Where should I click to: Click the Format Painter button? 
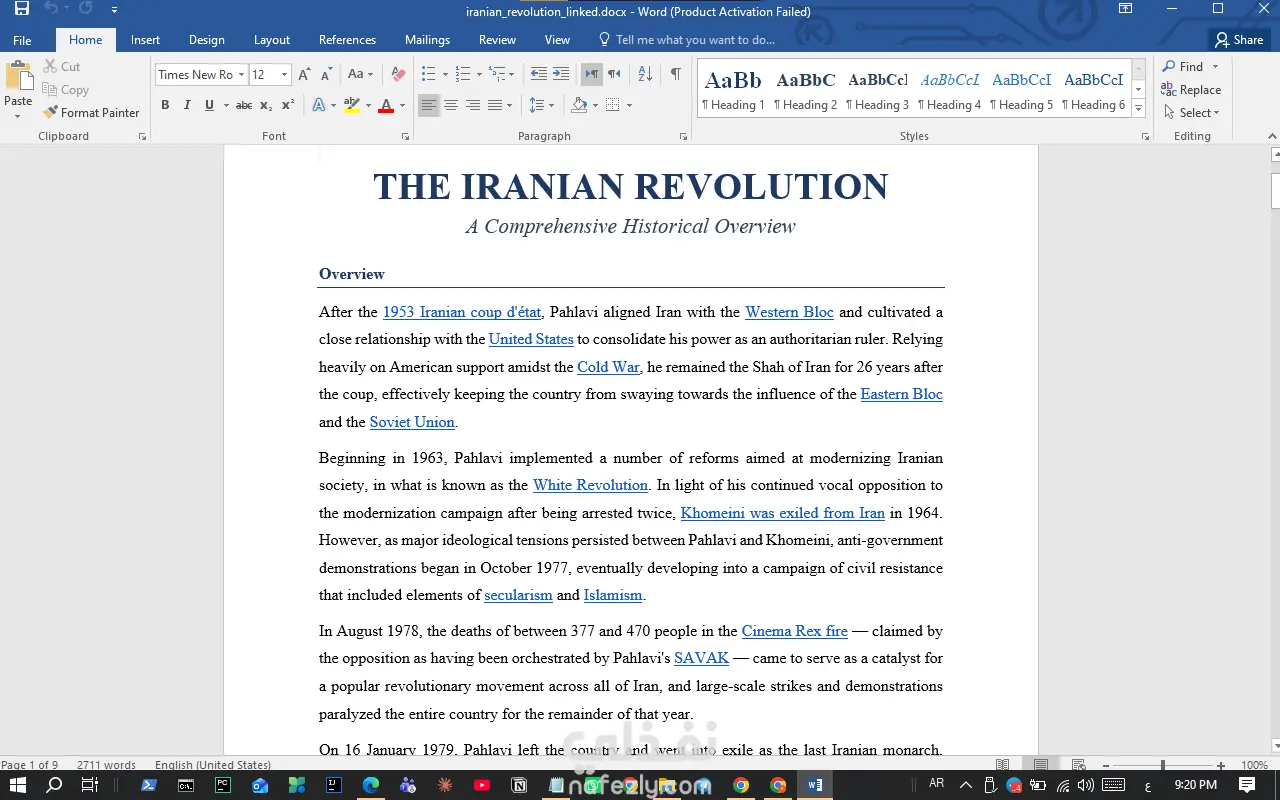(x=91, y=113)
